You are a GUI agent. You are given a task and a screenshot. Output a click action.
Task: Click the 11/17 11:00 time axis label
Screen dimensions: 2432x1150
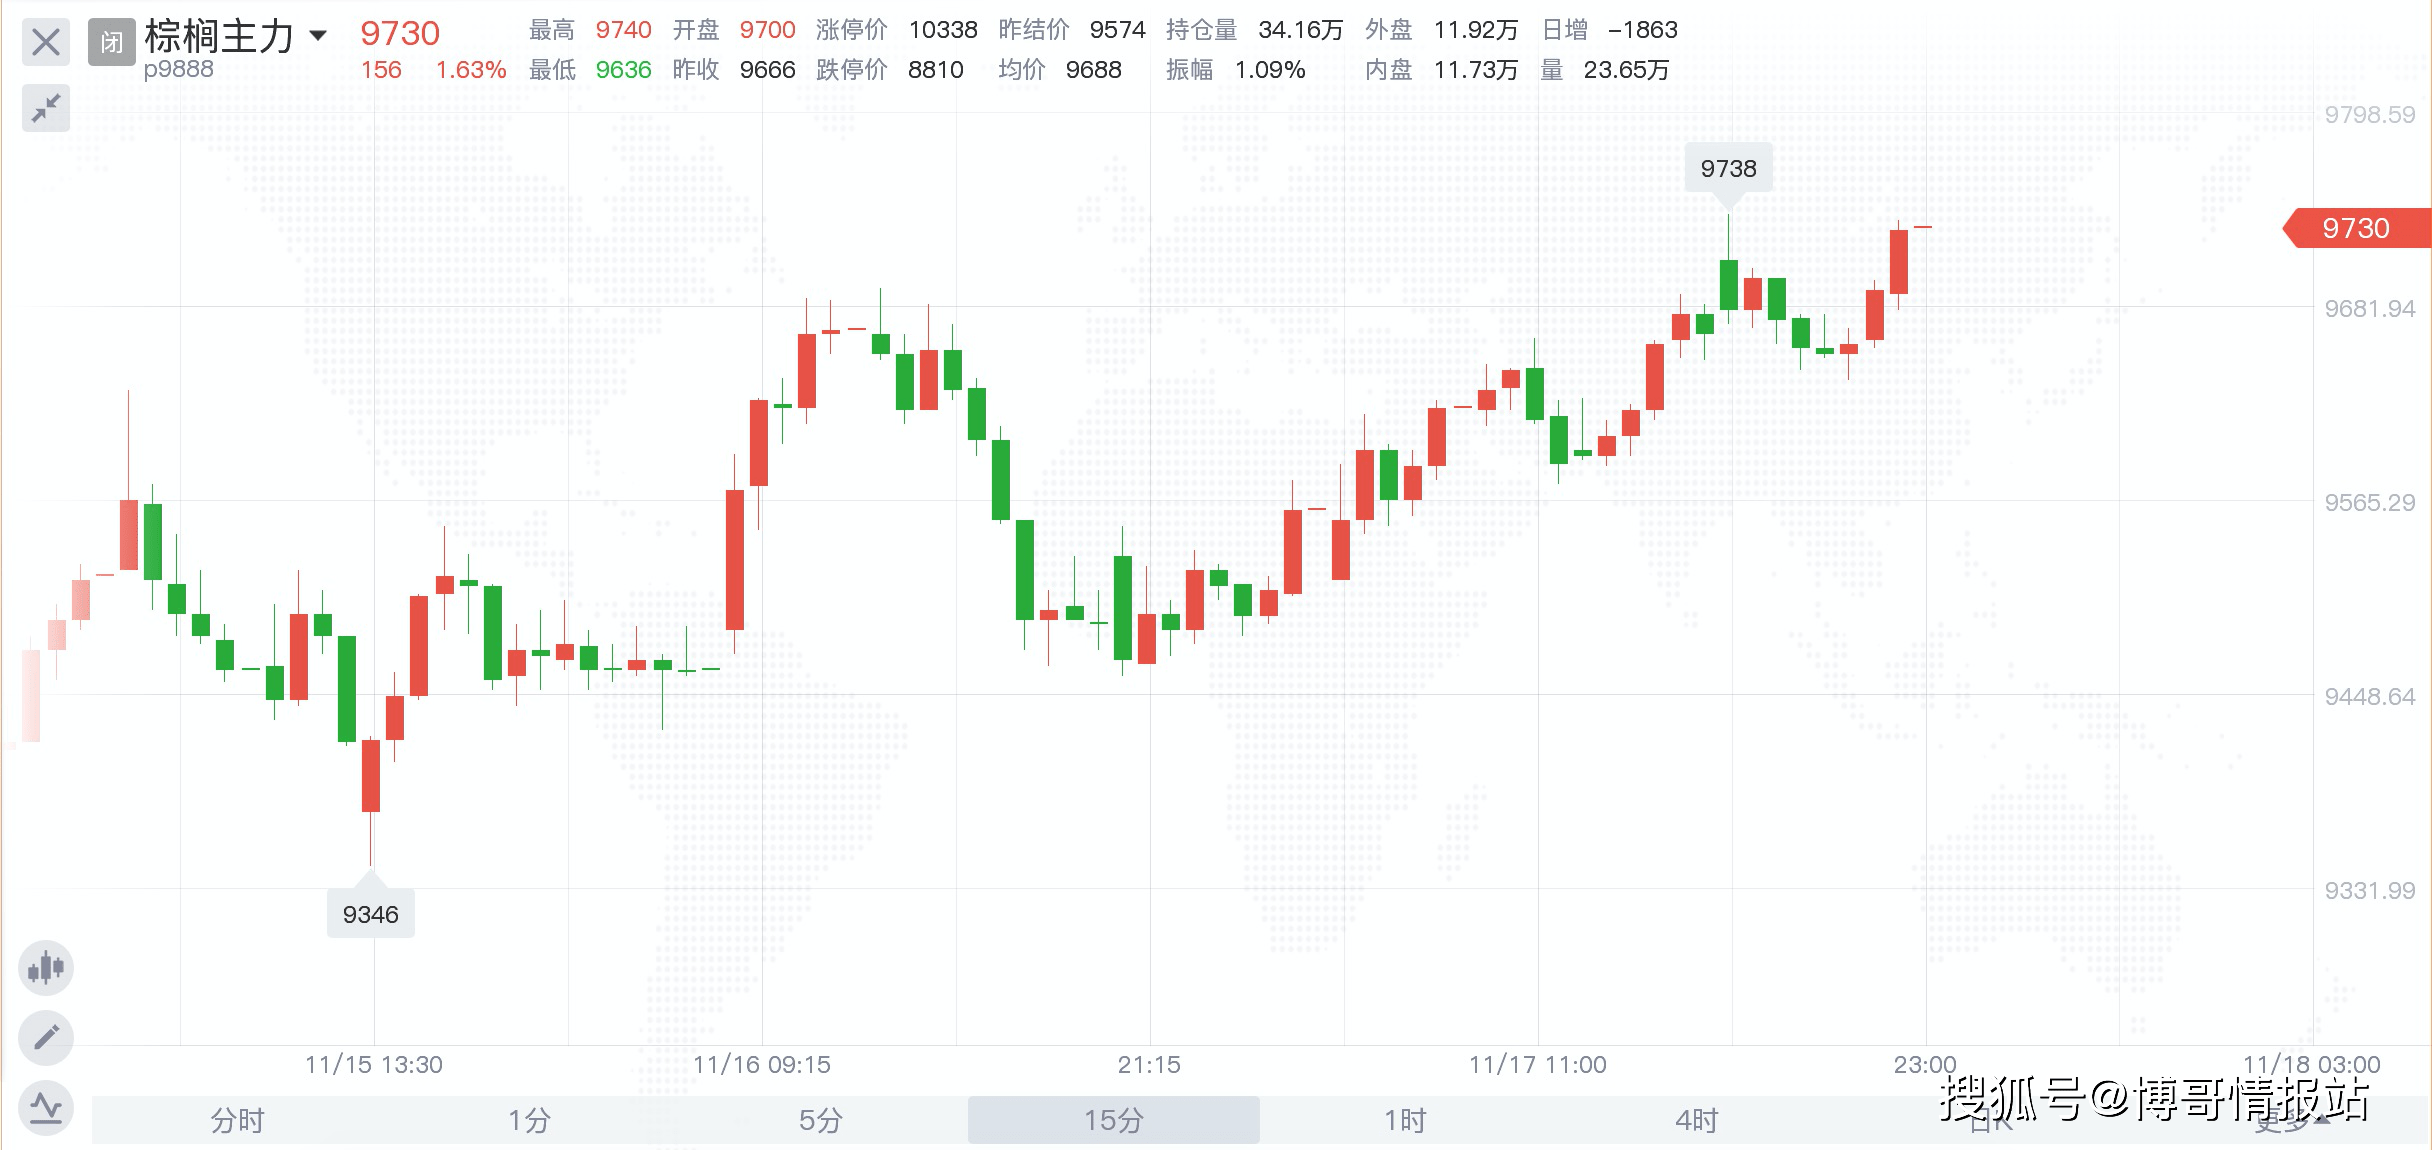pyautogui.click(x=1538, y=1065)
